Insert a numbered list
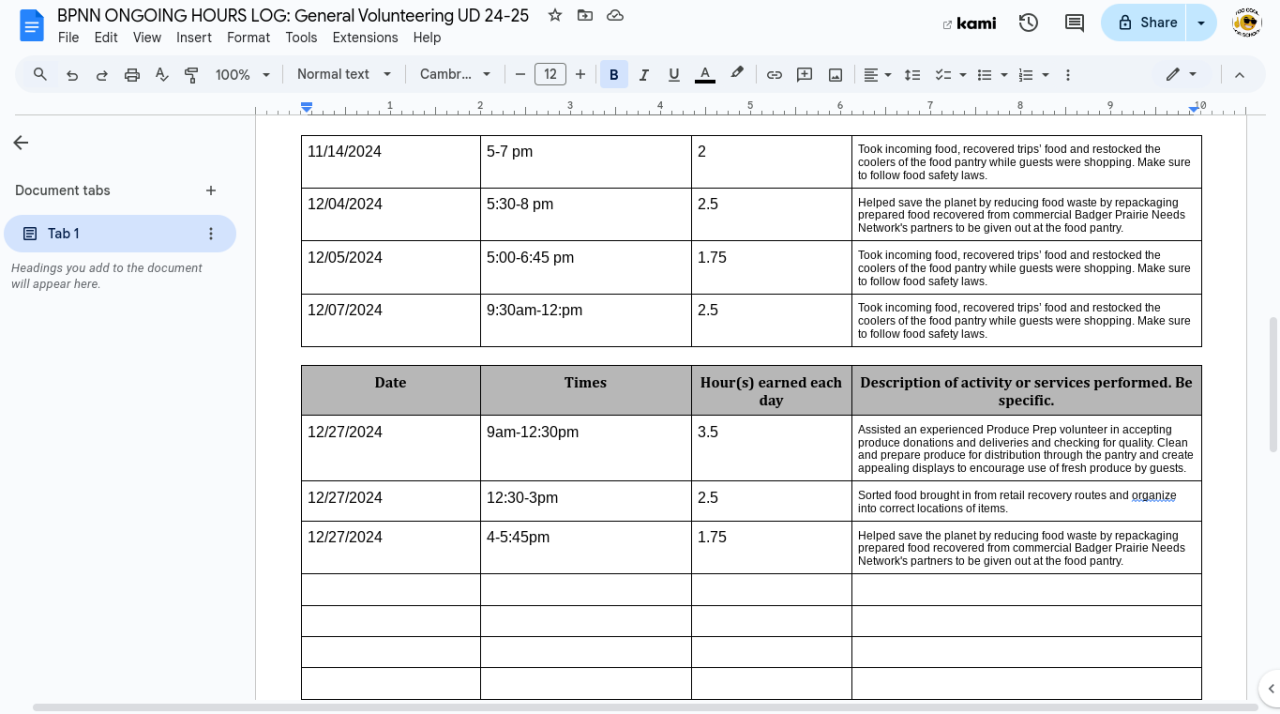 pyautogui.click(x=1025, y=74)
